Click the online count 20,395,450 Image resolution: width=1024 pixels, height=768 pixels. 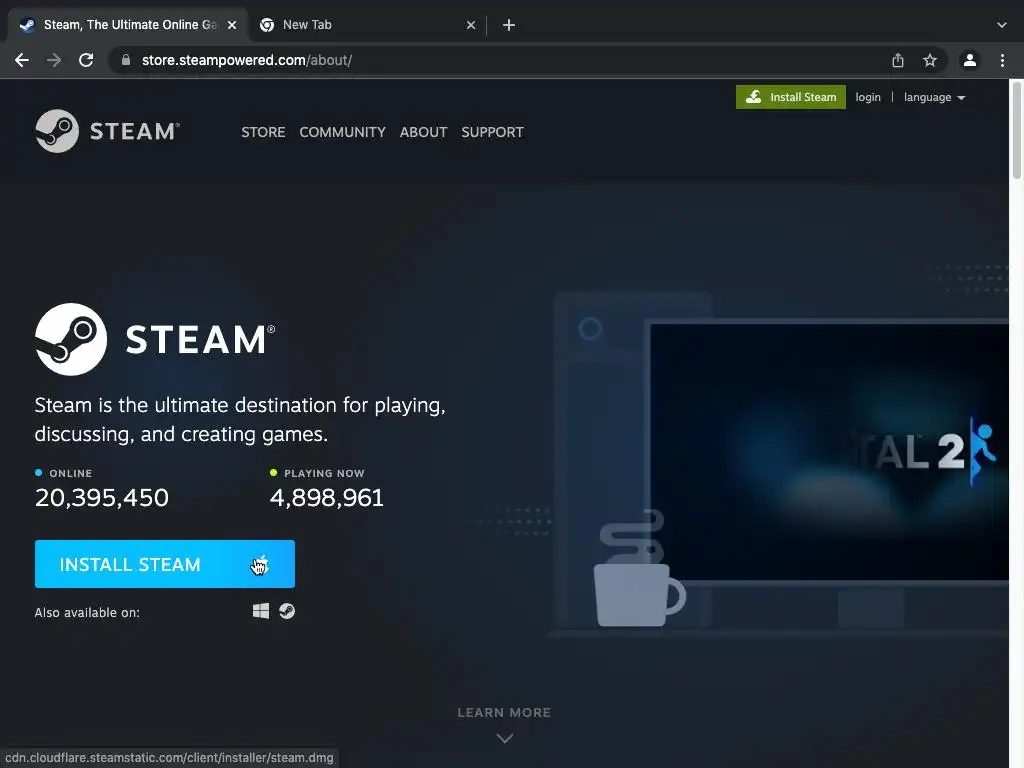[102, 498]
